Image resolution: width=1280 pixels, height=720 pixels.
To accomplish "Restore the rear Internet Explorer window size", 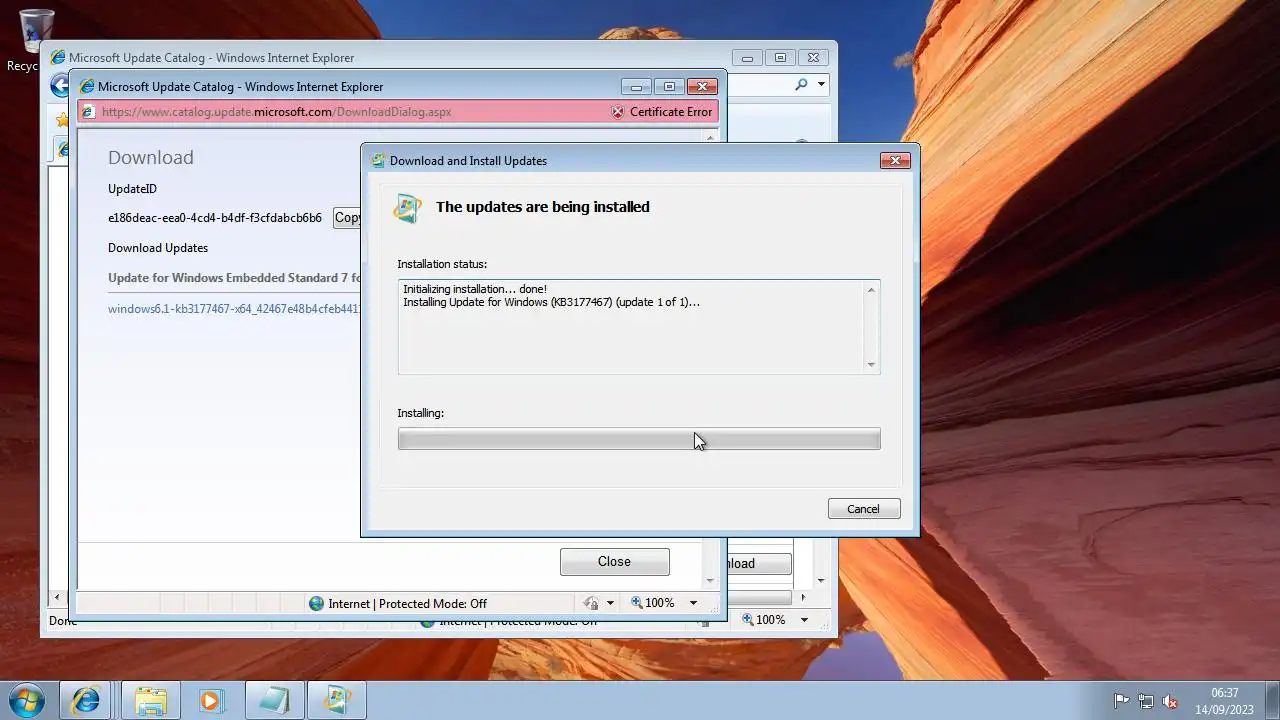I will click(781, 58).
